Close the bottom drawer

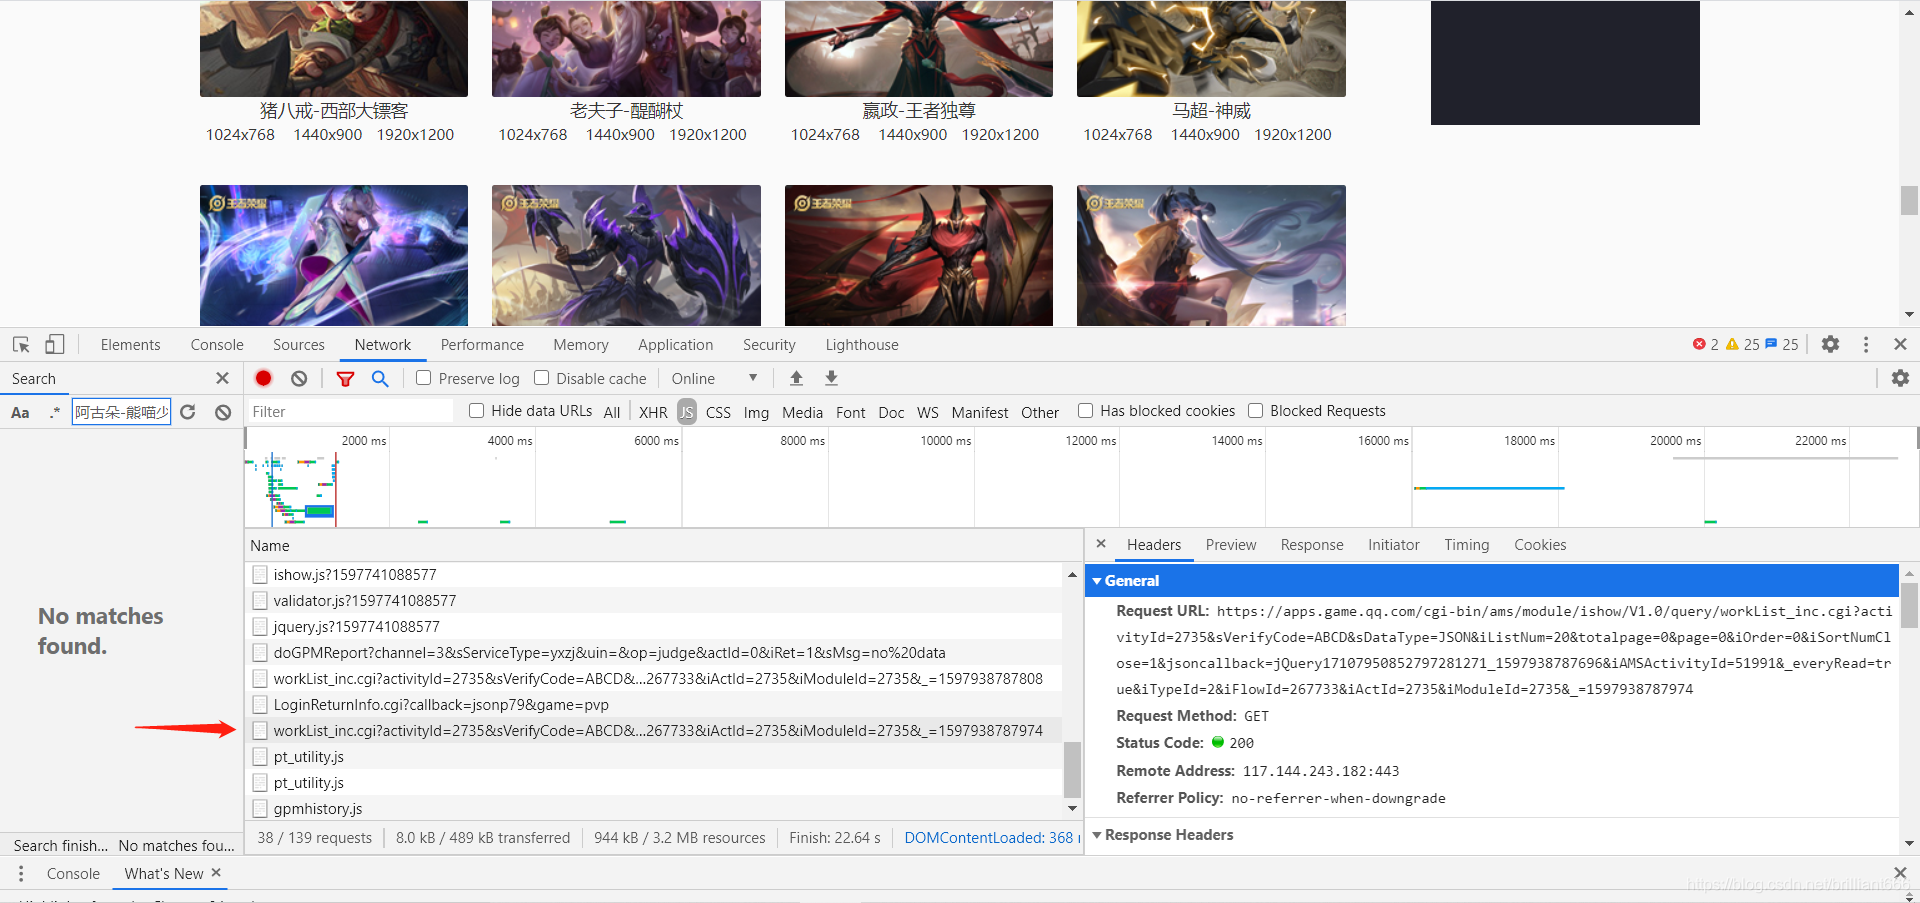pos(1900,873)
